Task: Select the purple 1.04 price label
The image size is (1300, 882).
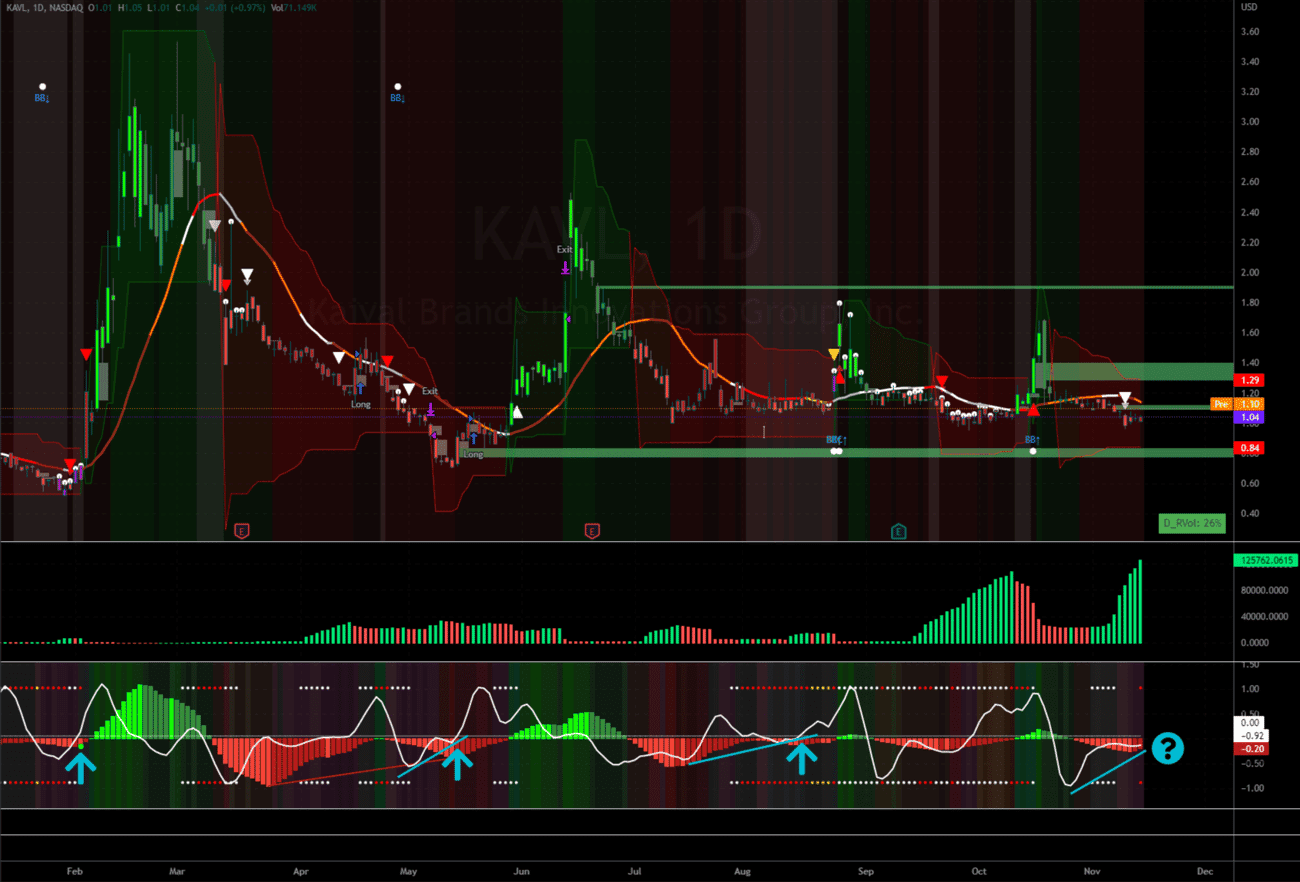Action: [1251, 417]
